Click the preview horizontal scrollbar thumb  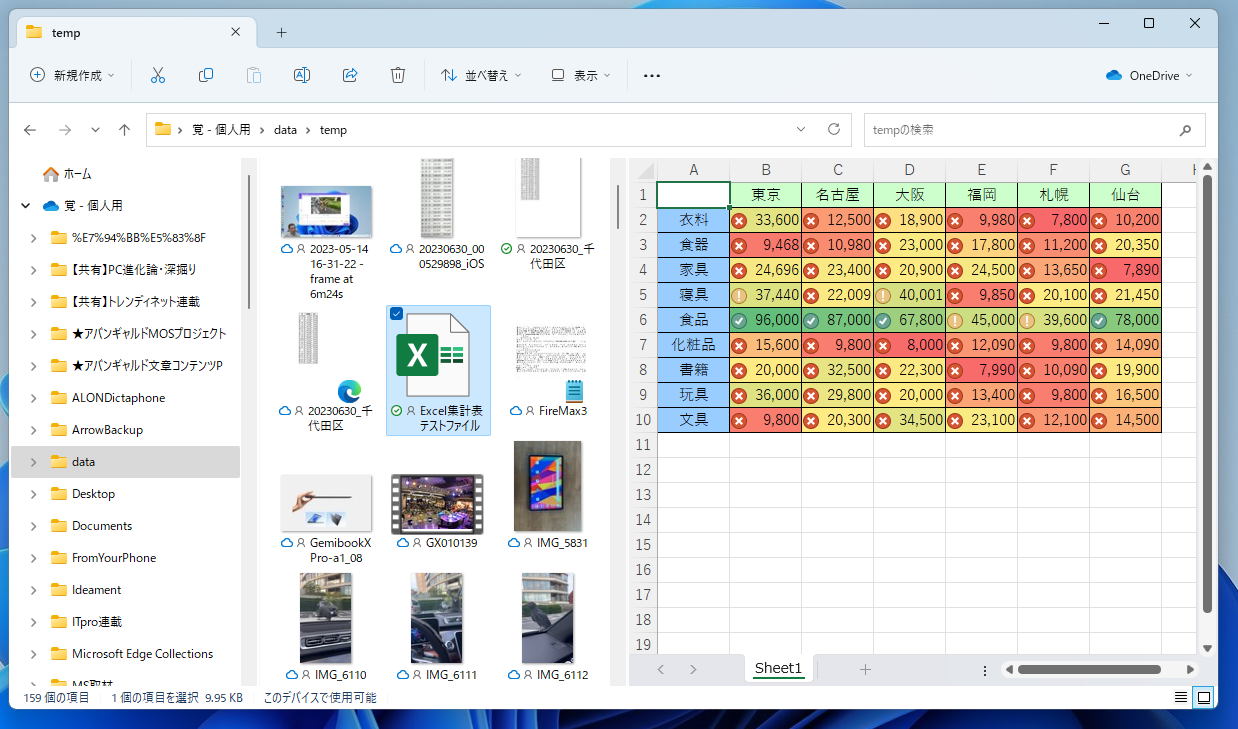1089,670
